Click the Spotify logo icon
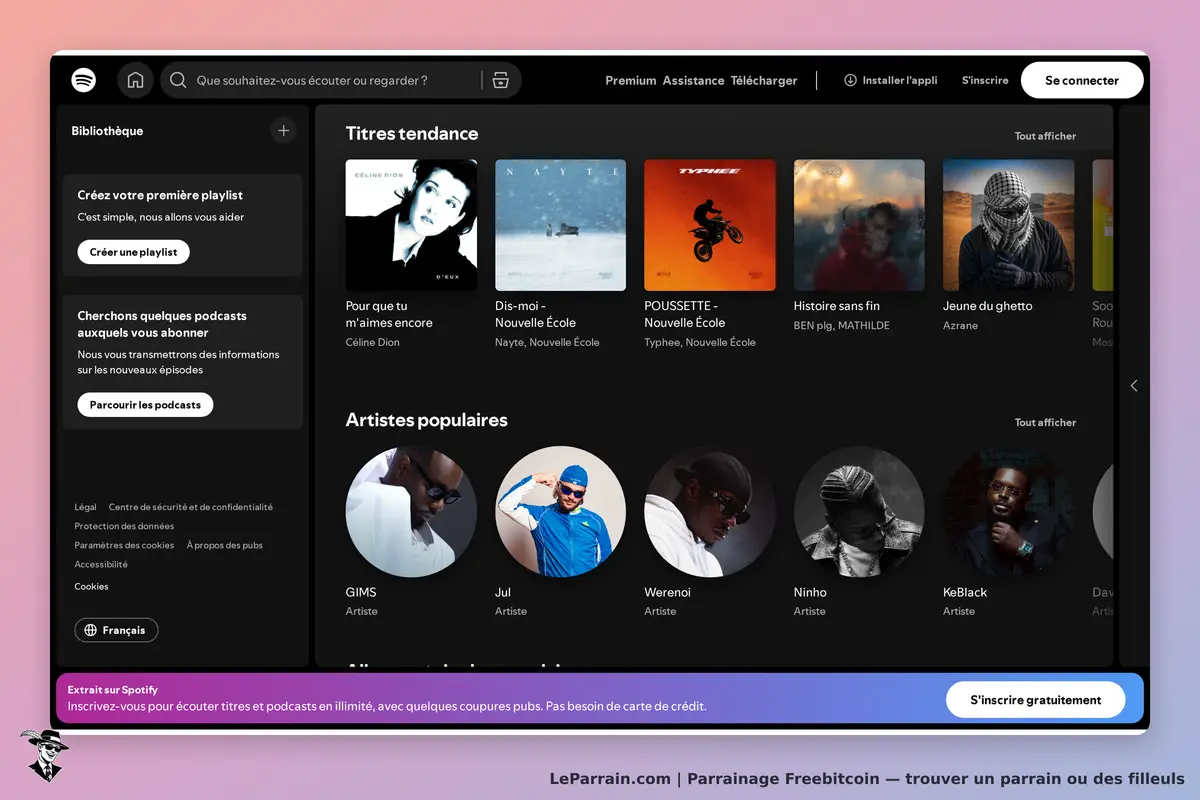Viewport: 1200px width, 800px height. (84, 80)
